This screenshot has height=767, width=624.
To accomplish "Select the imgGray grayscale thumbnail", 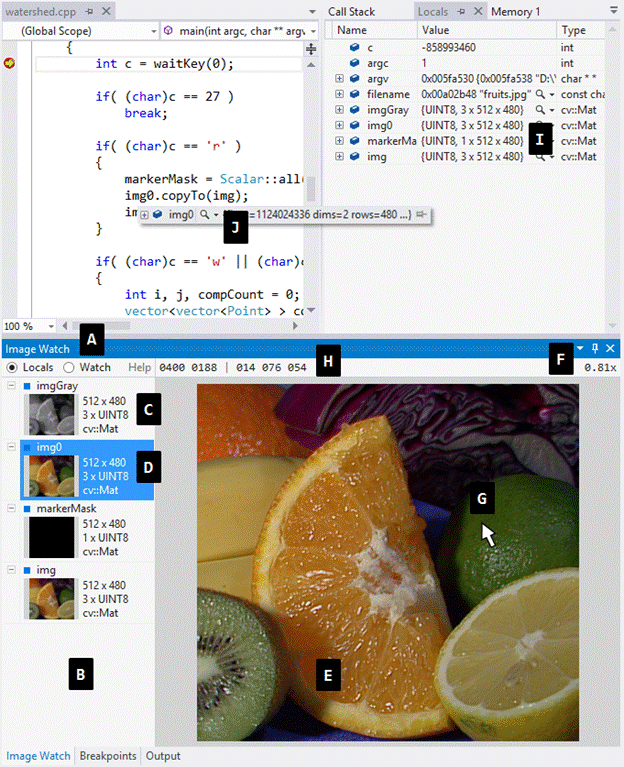I will [x=51, y=415].
